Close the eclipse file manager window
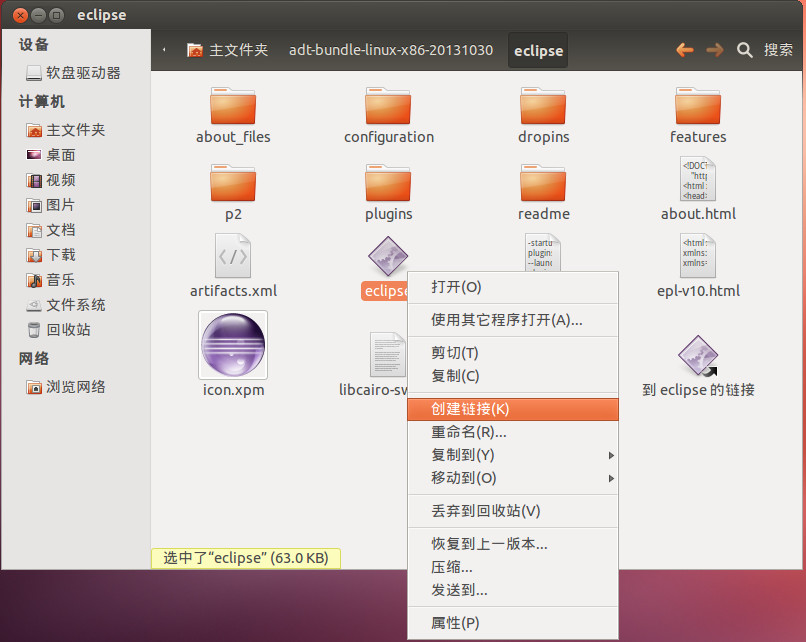The image size is (806, 642). tap(20, 15)
